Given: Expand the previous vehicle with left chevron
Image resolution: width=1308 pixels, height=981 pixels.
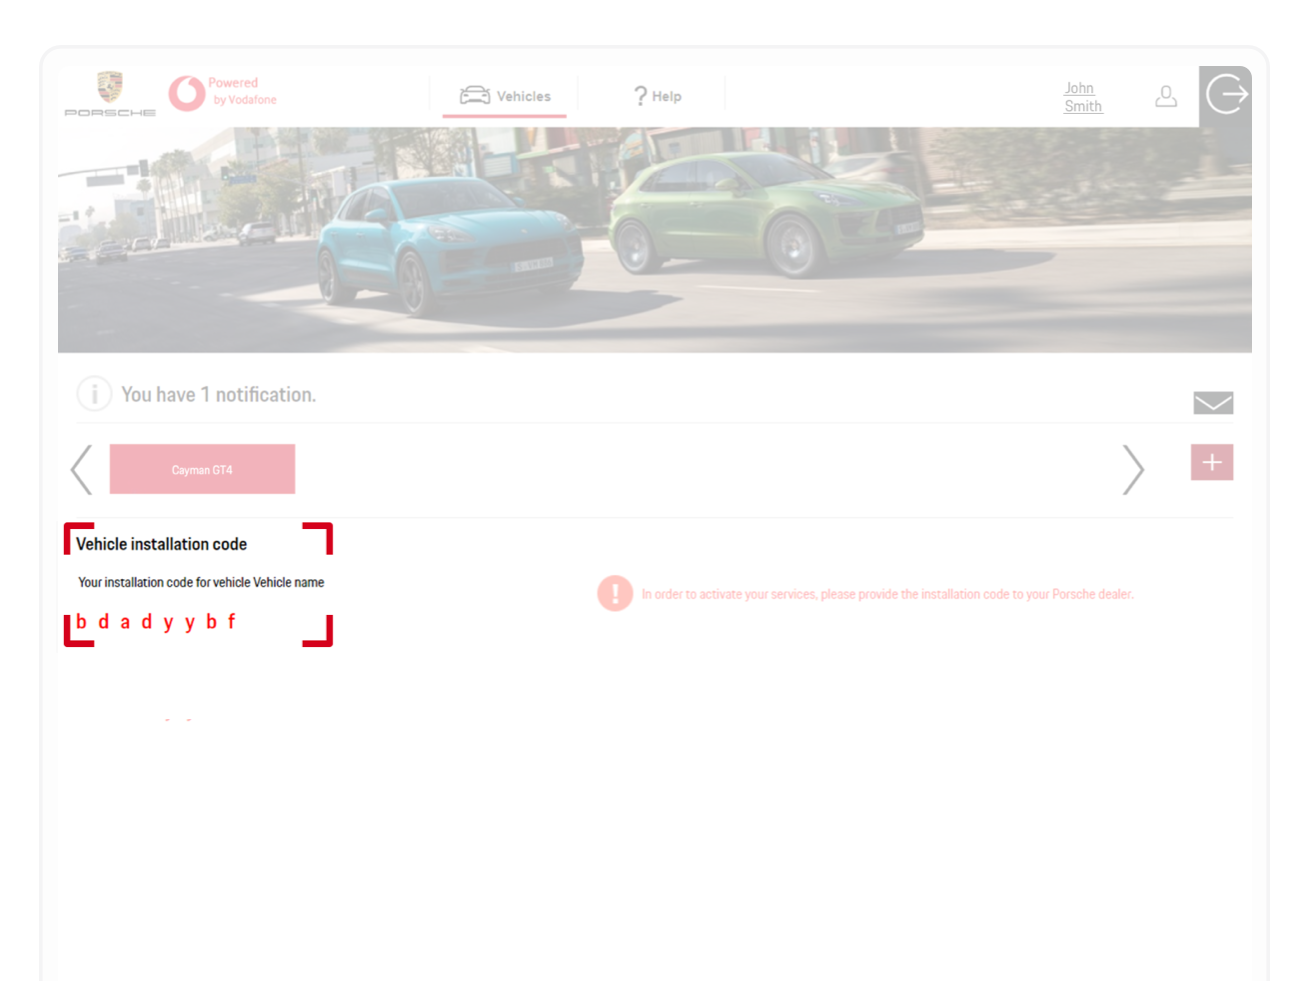Looking at the screenshot, I should pos(80,469).
